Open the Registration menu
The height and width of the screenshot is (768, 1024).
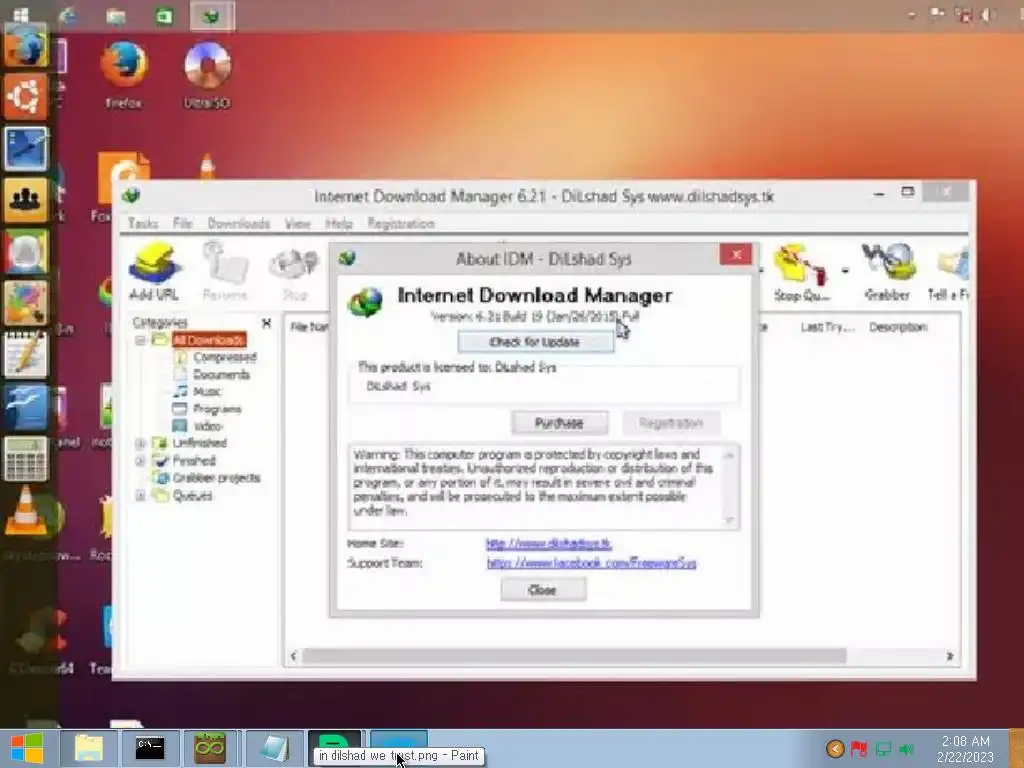coord(400,223)
